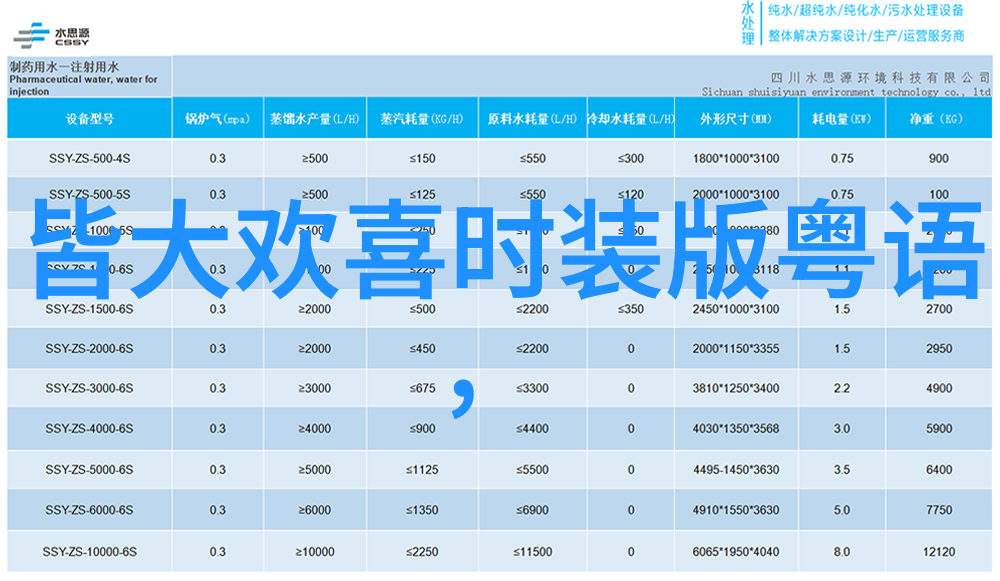The image size is (1000, 581).
Task: Click the 水处理 badge icon at top right
Action: (x=748, y=23)
